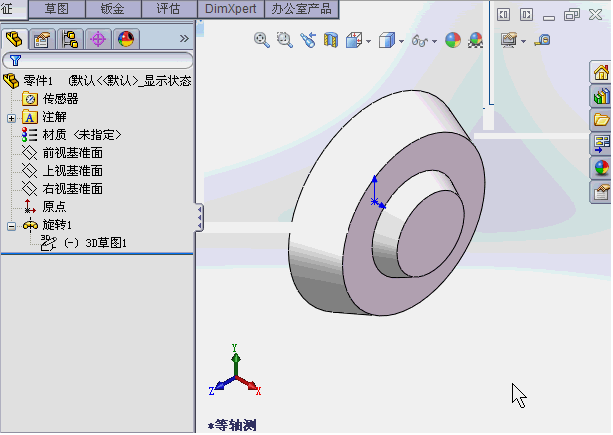Switch to the PropertyManager tab
613x435 pixels.
tap(42, 39)
